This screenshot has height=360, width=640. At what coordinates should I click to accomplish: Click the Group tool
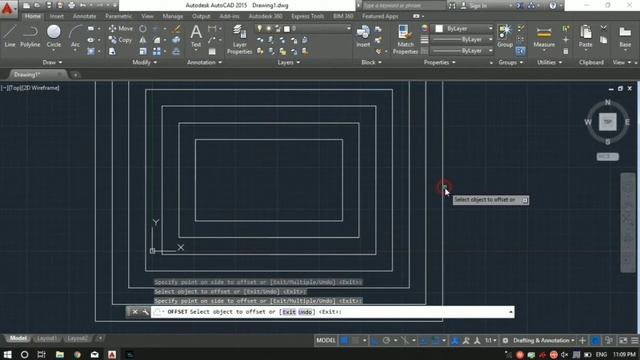coord(505,36)
